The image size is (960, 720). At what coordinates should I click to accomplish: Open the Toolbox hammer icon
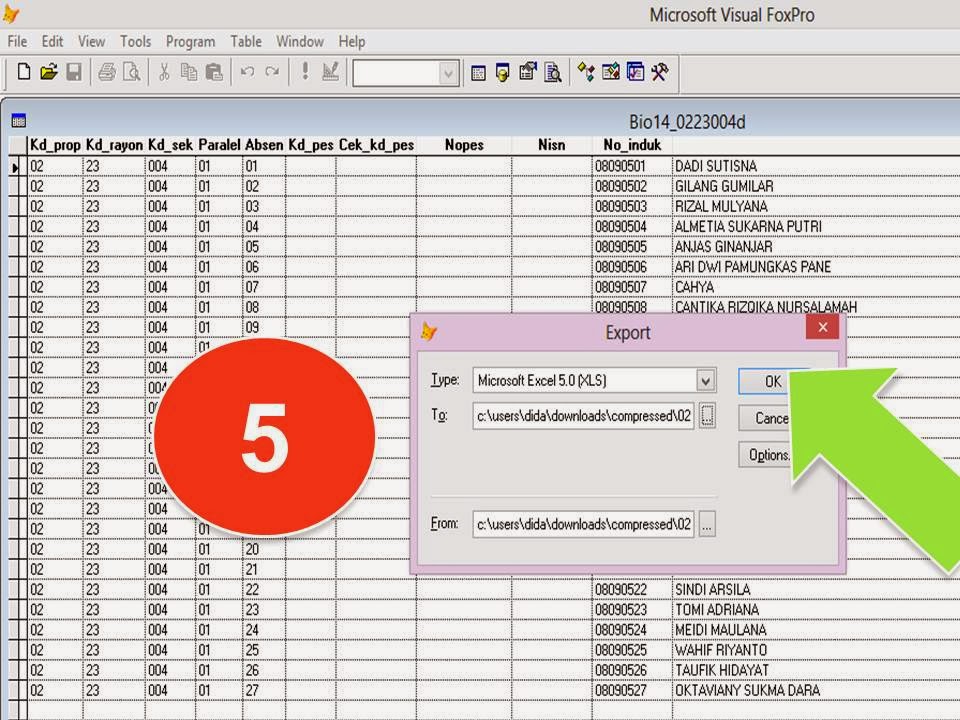pos(659,72)
